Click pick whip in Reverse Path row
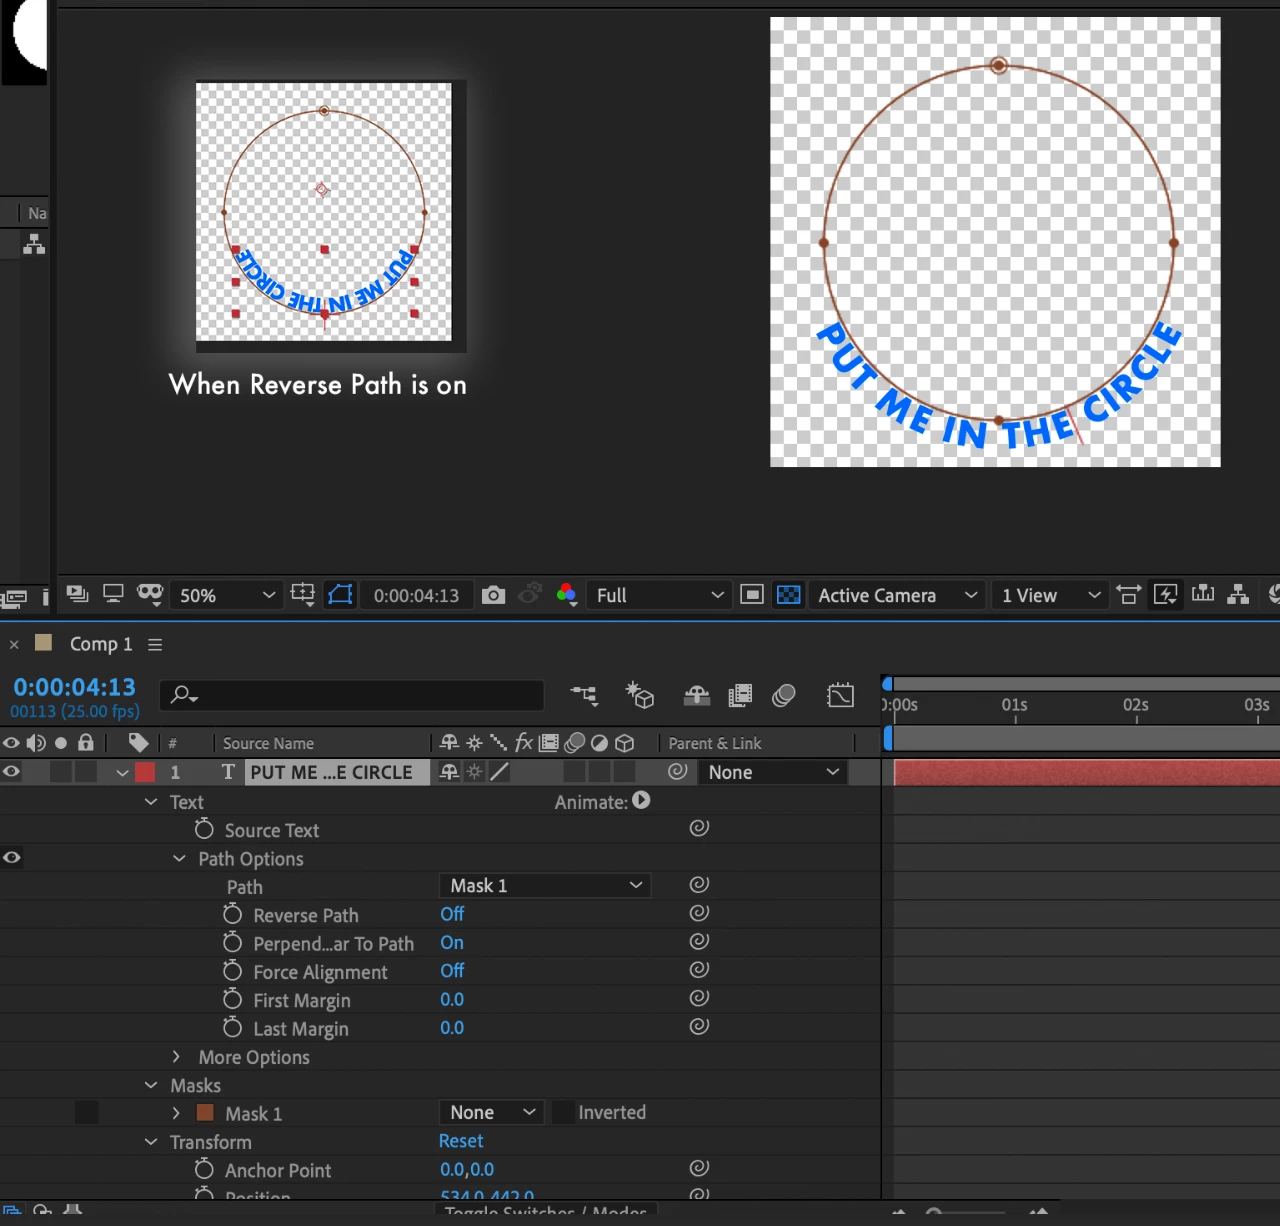The width and height of the screenshot is (1280, 1226). coord(699,913)
